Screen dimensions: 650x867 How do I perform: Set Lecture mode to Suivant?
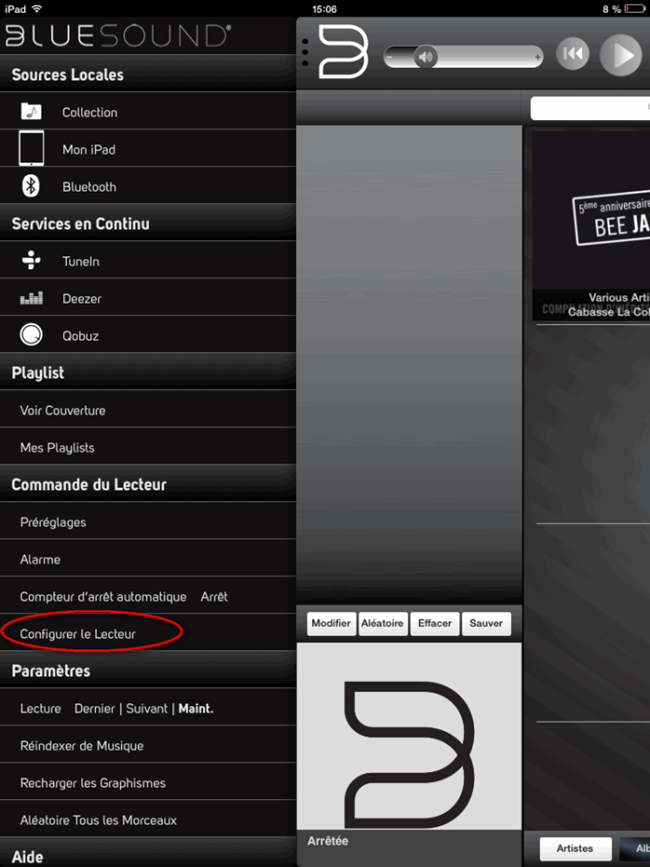point(146,708)
